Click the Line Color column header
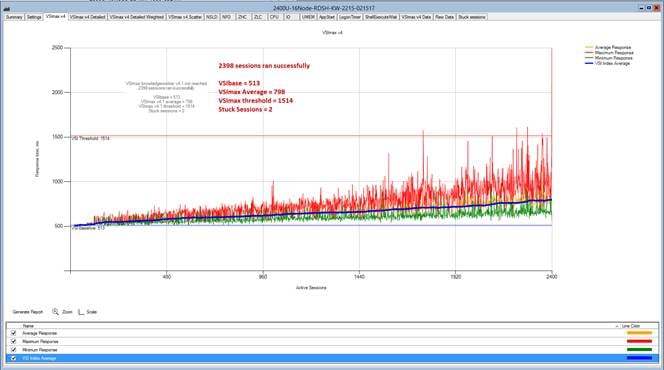The width and height of the screenshot is (664, 370). 631,326
